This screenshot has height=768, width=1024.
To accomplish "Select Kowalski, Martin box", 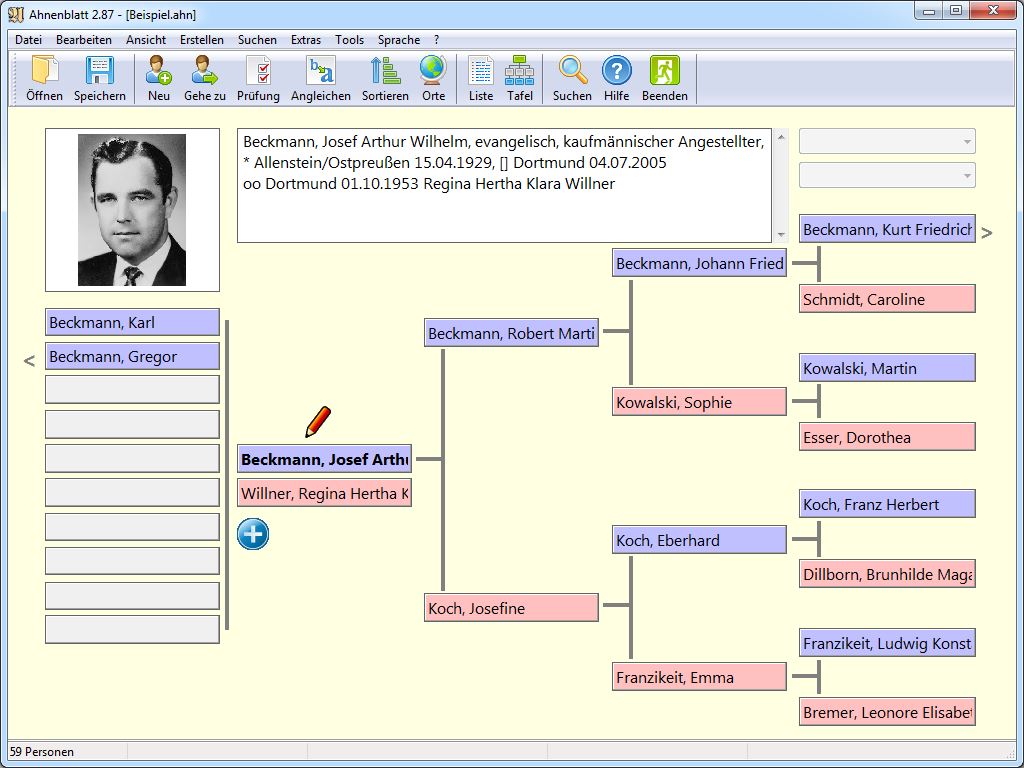I will [887, 368].
